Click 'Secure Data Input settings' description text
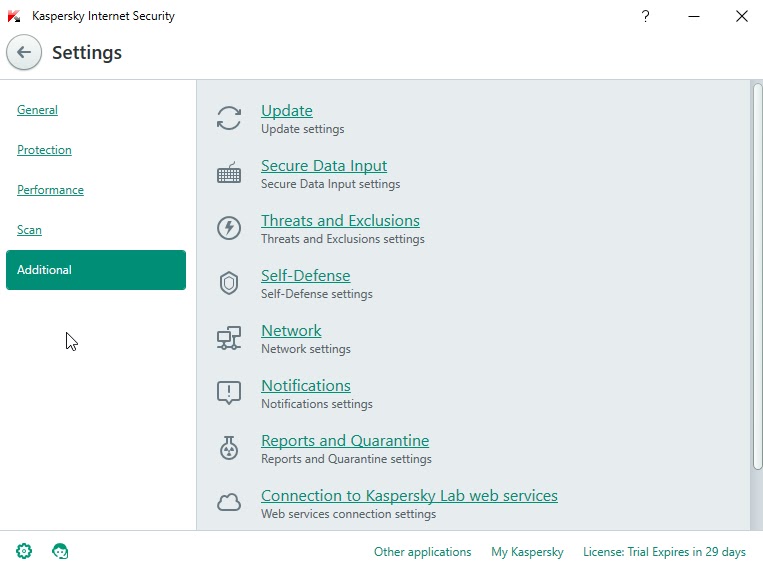Screen dimensions: 763x568 click(x=330, y=184)
